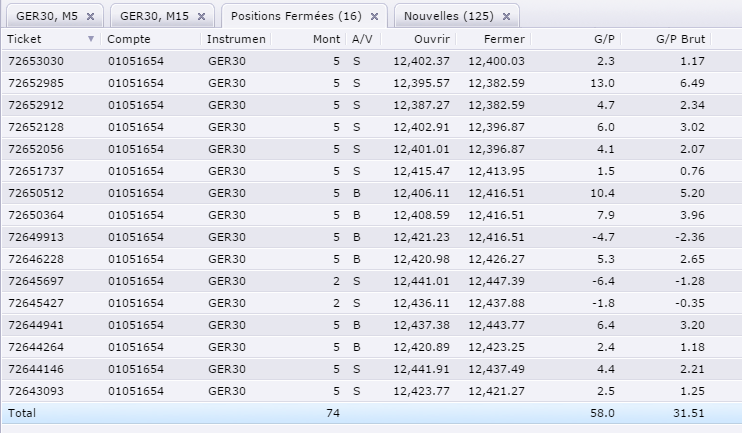Close the Positions Fermées tab

[x=374, y=17]
